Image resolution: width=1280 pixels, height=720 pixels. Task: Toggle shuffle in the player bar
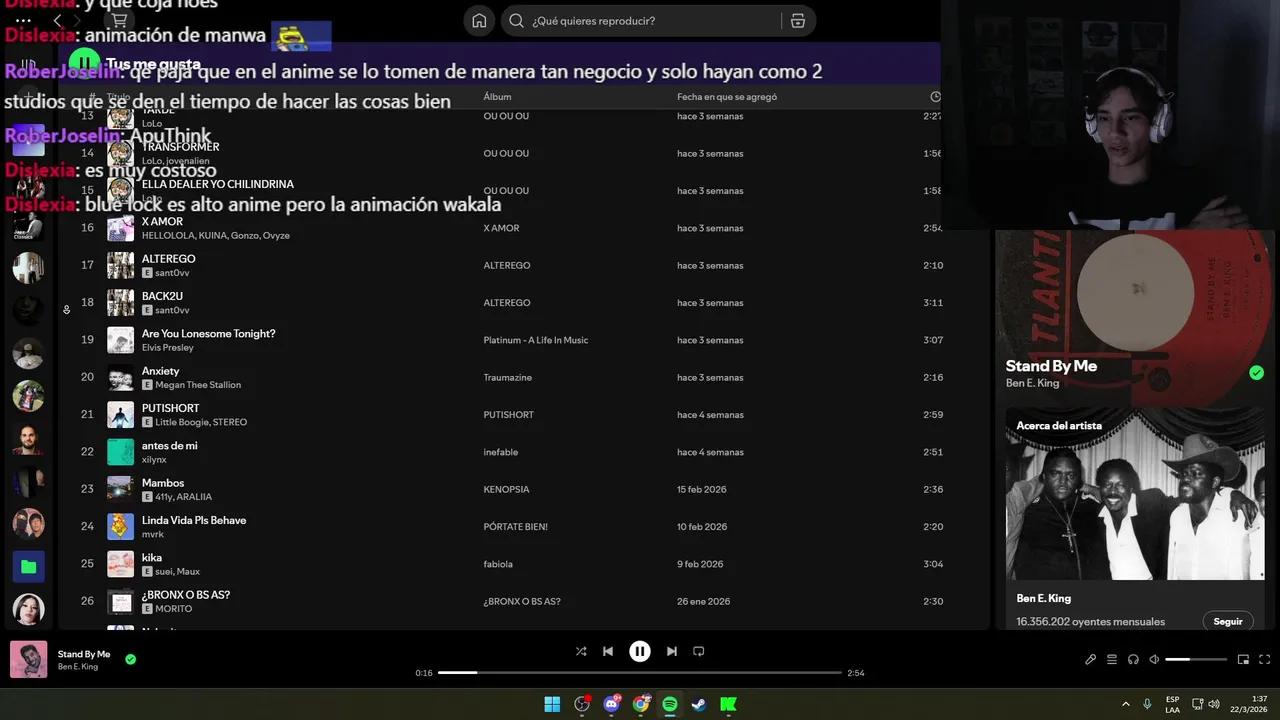(x=581, y=651)
